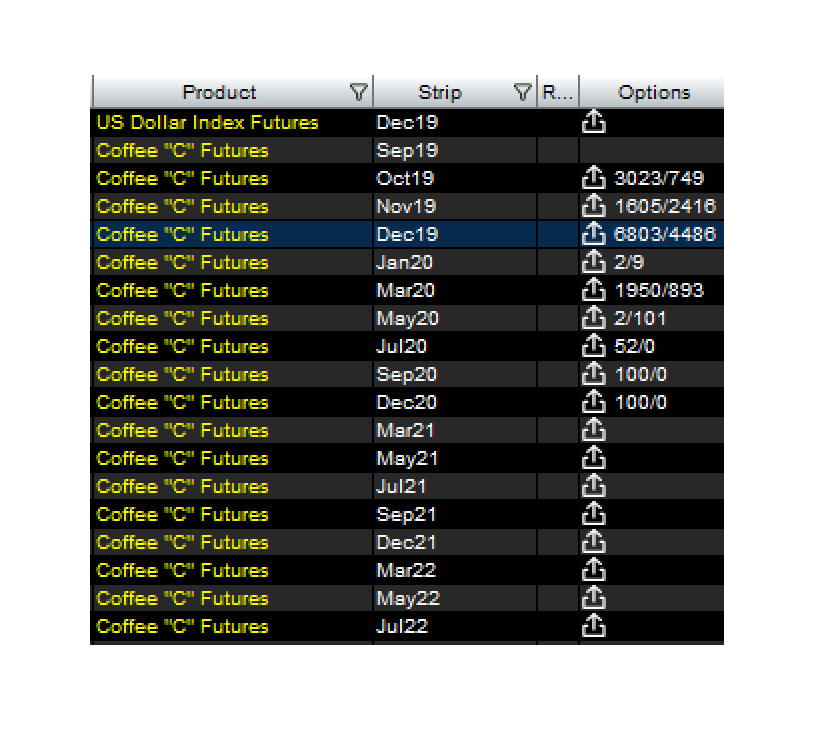Image resolution: width=818 pixels, height=730 pixels.
Task: Open options icon for Coffee Dec19
Action: point(594,234)
